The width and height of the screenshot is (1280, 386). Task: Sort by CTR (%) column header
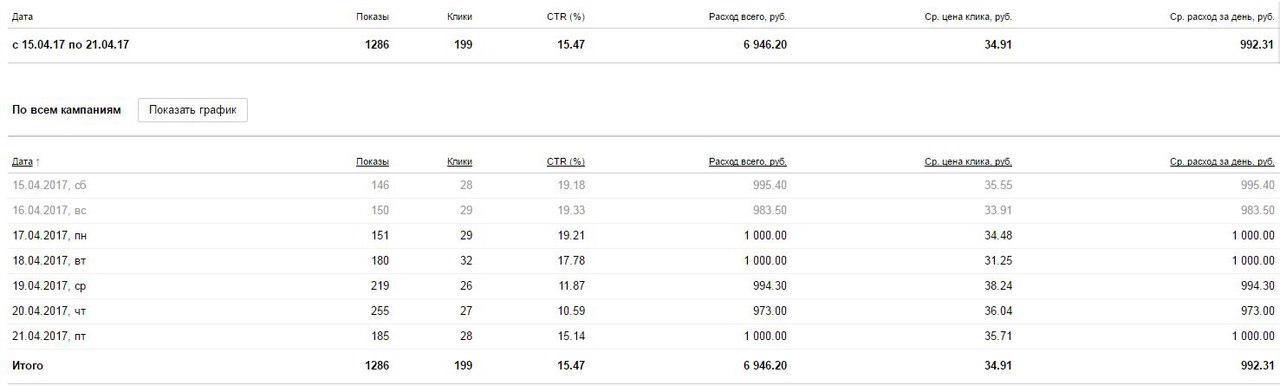click(x=566, y=161)
